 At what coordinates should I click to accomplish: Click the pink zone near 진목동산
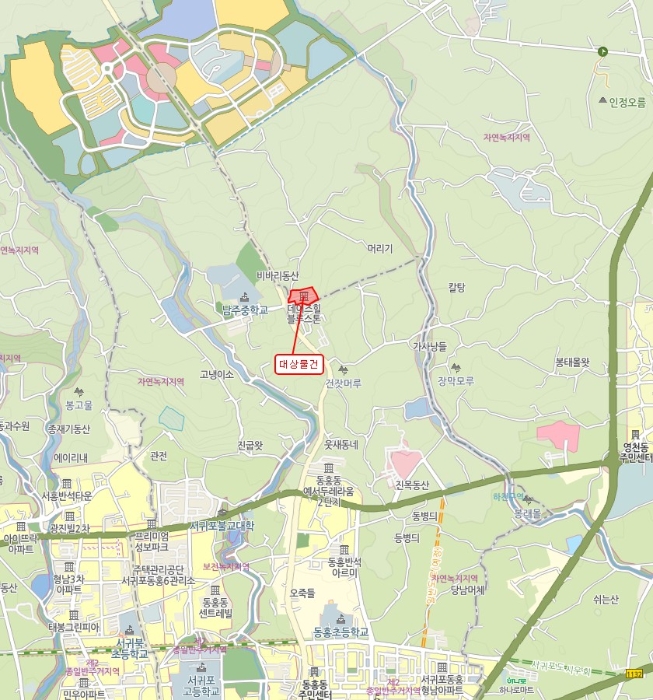click(x=405, y=462)
